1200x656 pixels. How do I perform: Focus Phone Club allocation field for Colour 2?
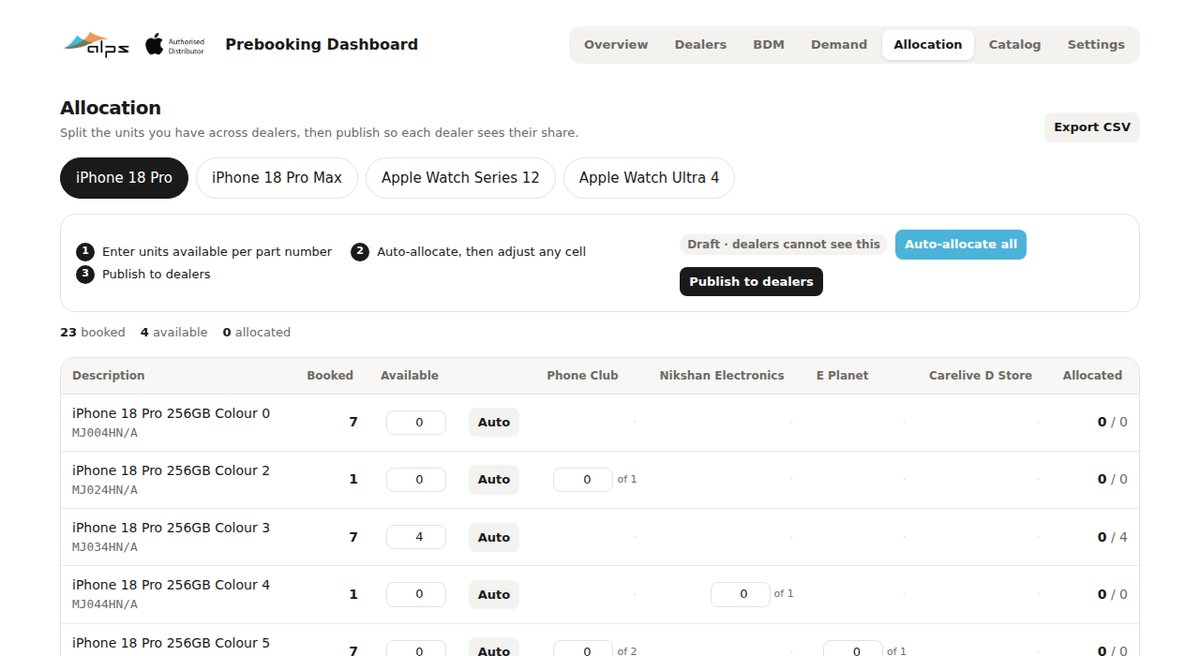pyautogui.click(x=583, y=480)
